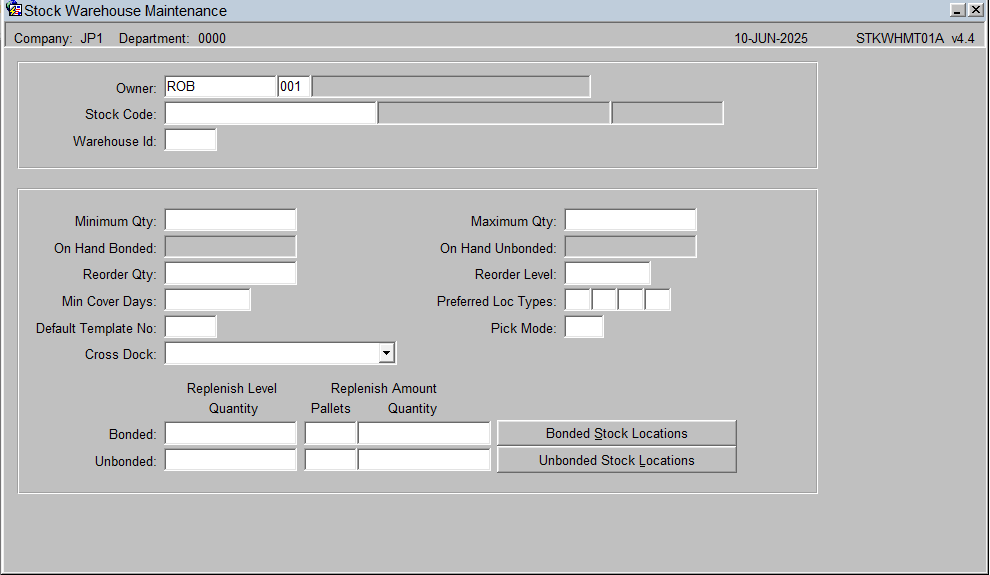Select the Pick Mode field
This screenshot has width=990, height=575.
(583, 327)
